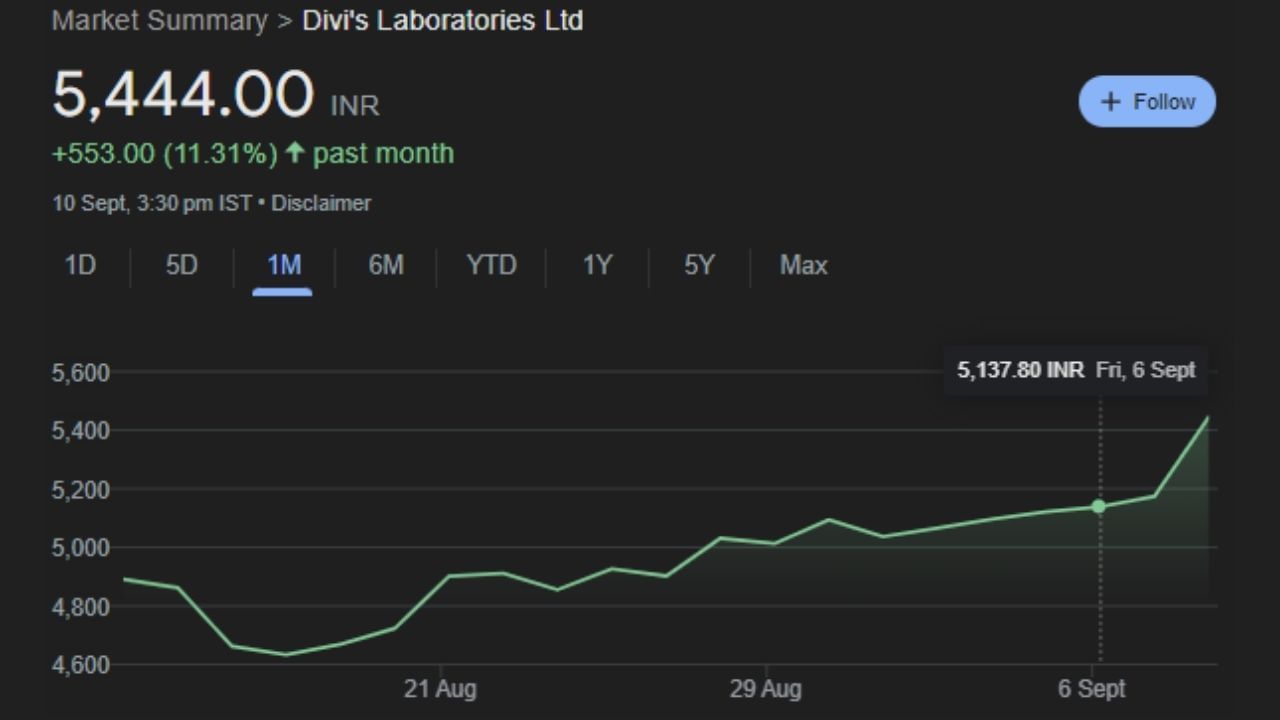Switch to the 1Y range tab

click(x=597, y=265)
